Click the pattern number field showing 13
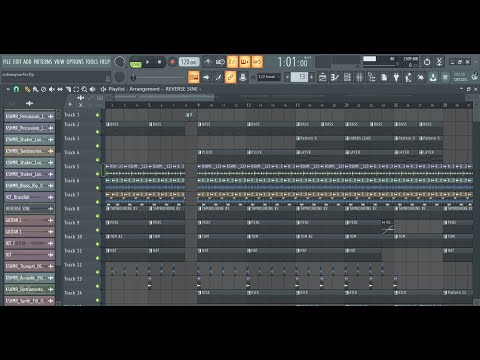 (x=299, y=77)
